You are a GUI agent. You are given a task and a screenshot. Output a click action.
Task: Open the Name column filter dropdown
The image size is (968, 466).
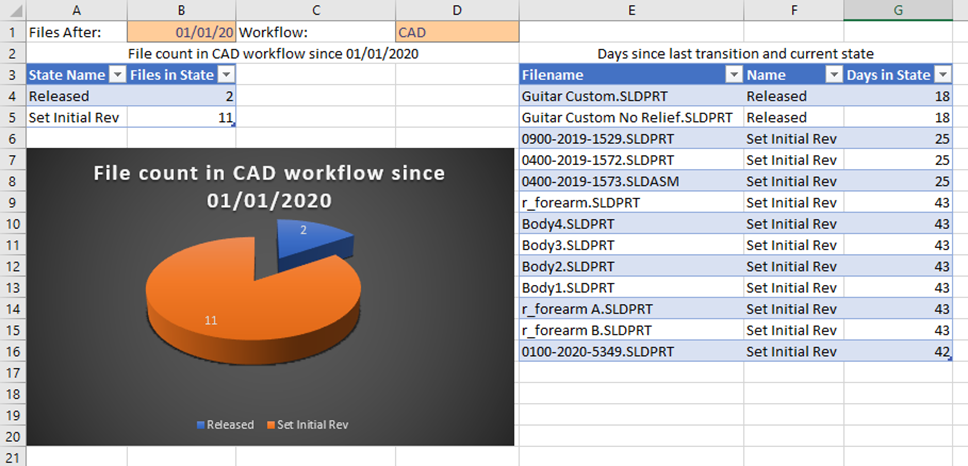[x=832, y=75]
